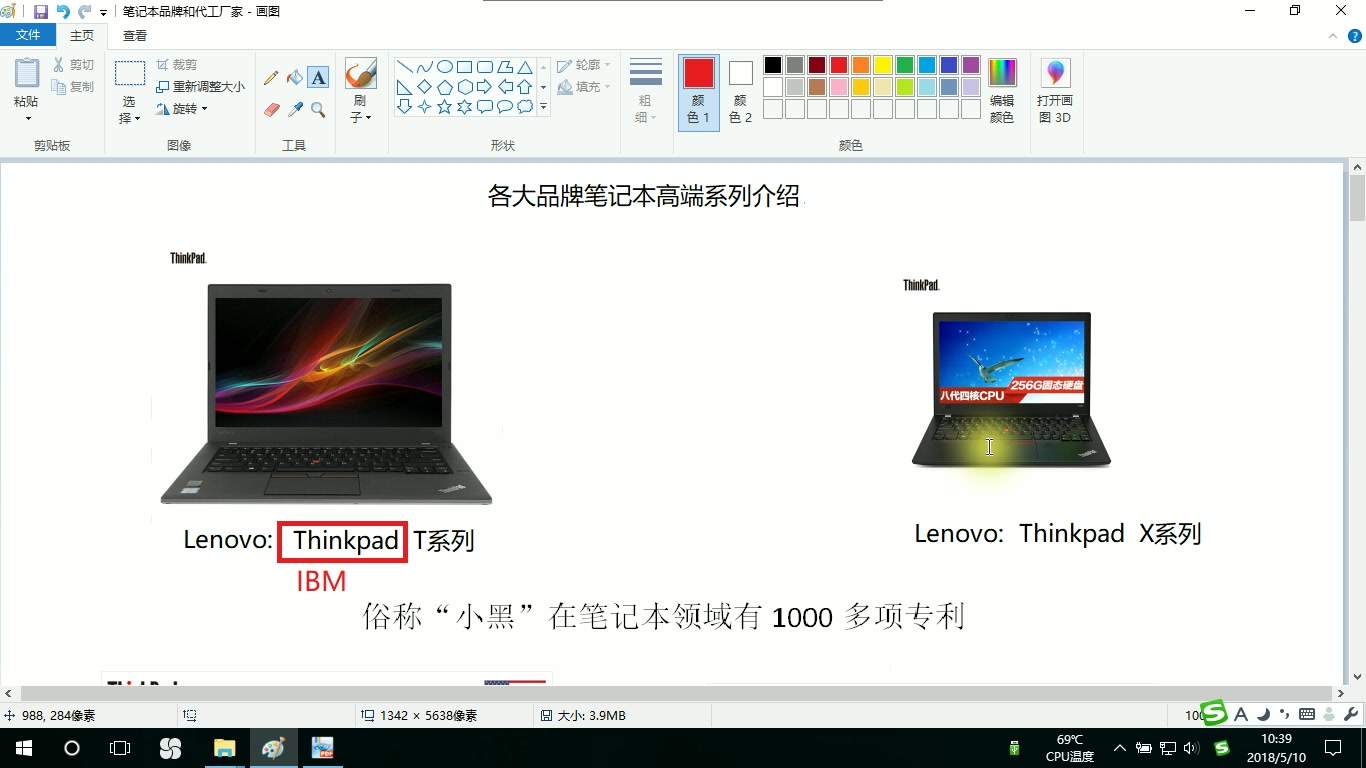This screenshot has height=768, width=1366.
Task: Choose the right triangle shape
Action: tap(405, 87)
